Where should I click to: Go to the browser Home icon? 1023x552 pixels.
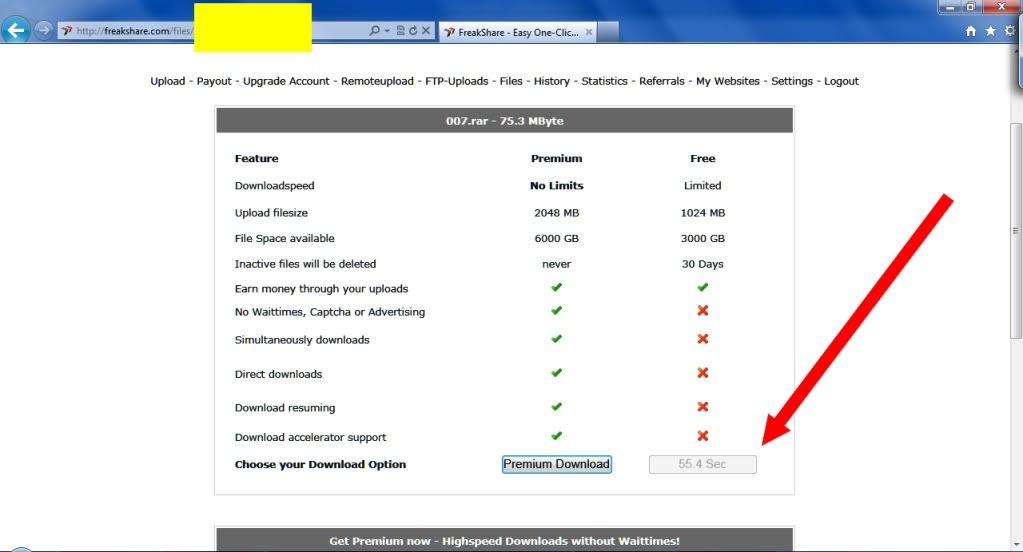coord(971,31)
